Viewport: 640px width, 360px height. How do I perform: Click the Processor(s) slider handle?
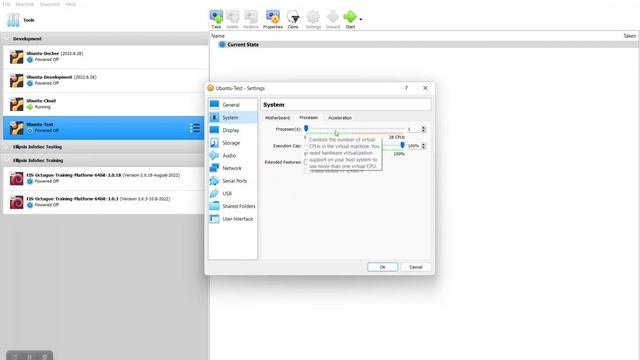pos(306,129)
